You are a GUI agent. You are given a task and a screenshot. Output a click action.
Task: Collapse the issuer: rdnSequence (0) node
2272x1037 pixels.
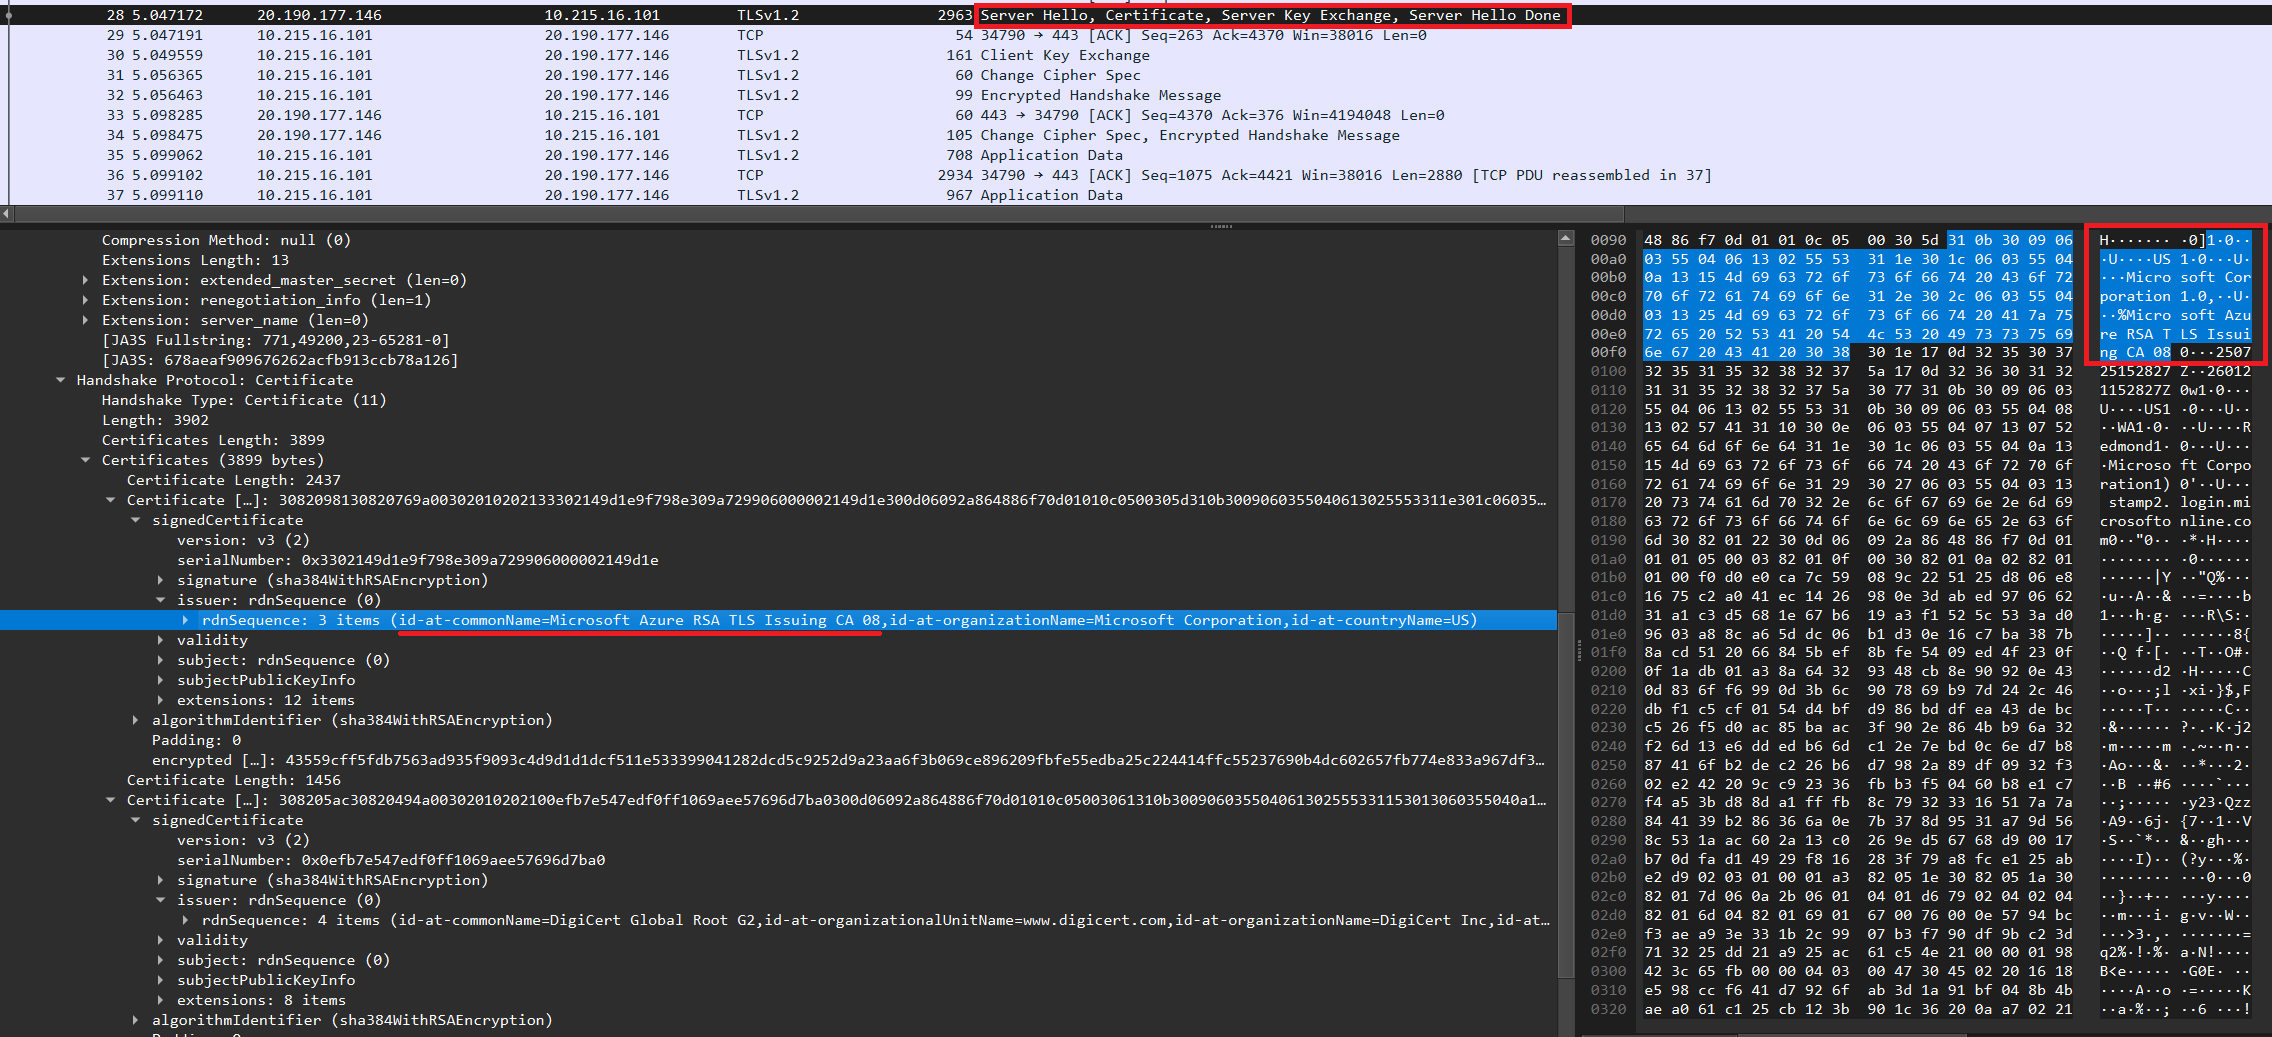pyautogui.click(x=161, y=600)
